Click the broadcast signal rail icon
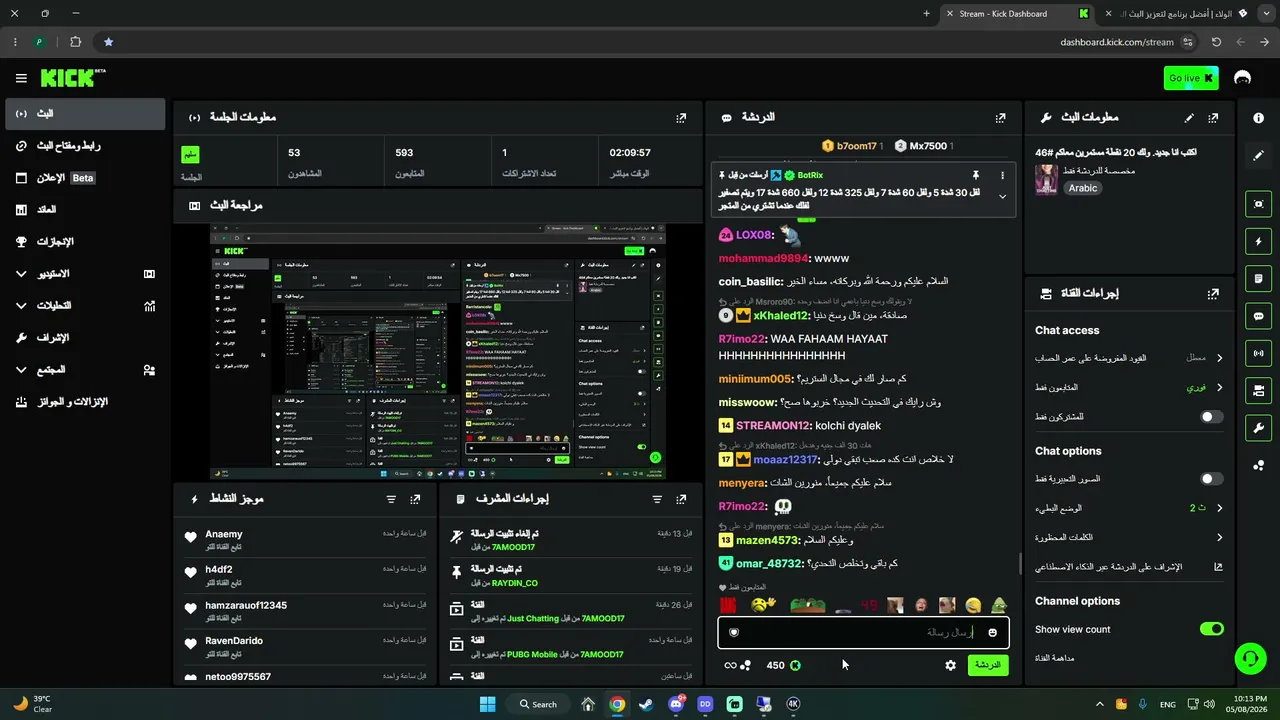Image resolution: width=1280 pixels, height=720 pixels. pyautogui.click(x=1258, y=353)
